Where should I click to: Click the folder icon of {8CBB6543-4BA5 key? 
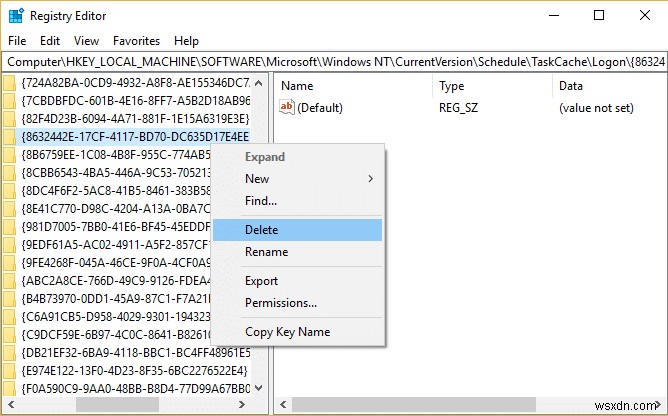click(9, 173)
